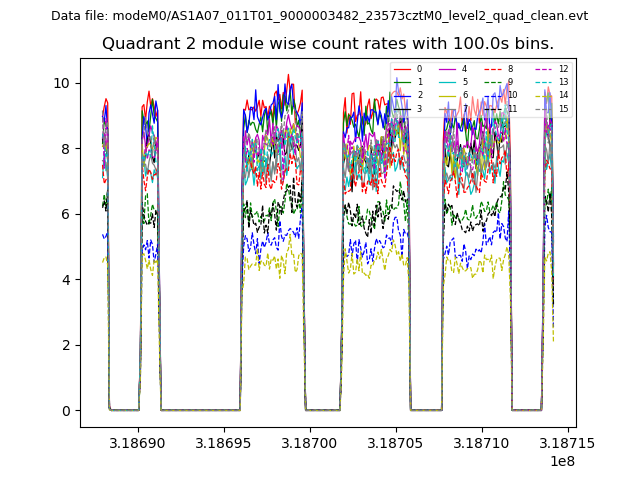Click the y-axis tick label 10

coord(61,83)
